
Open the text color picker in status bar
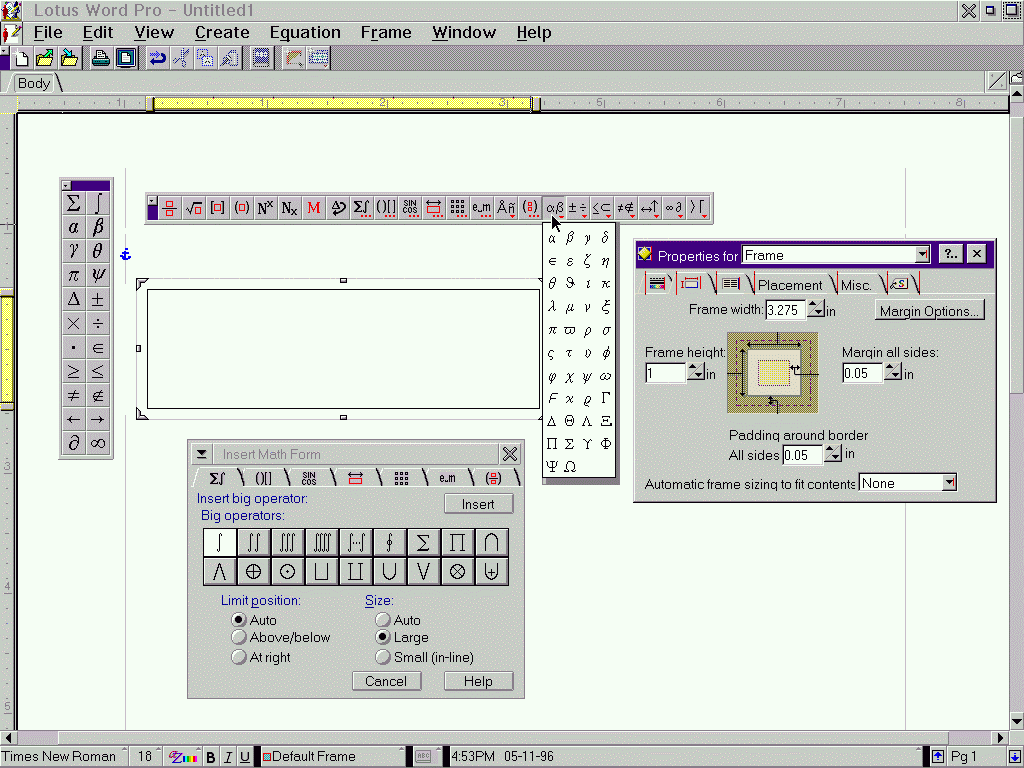click(x=183, y=757)
